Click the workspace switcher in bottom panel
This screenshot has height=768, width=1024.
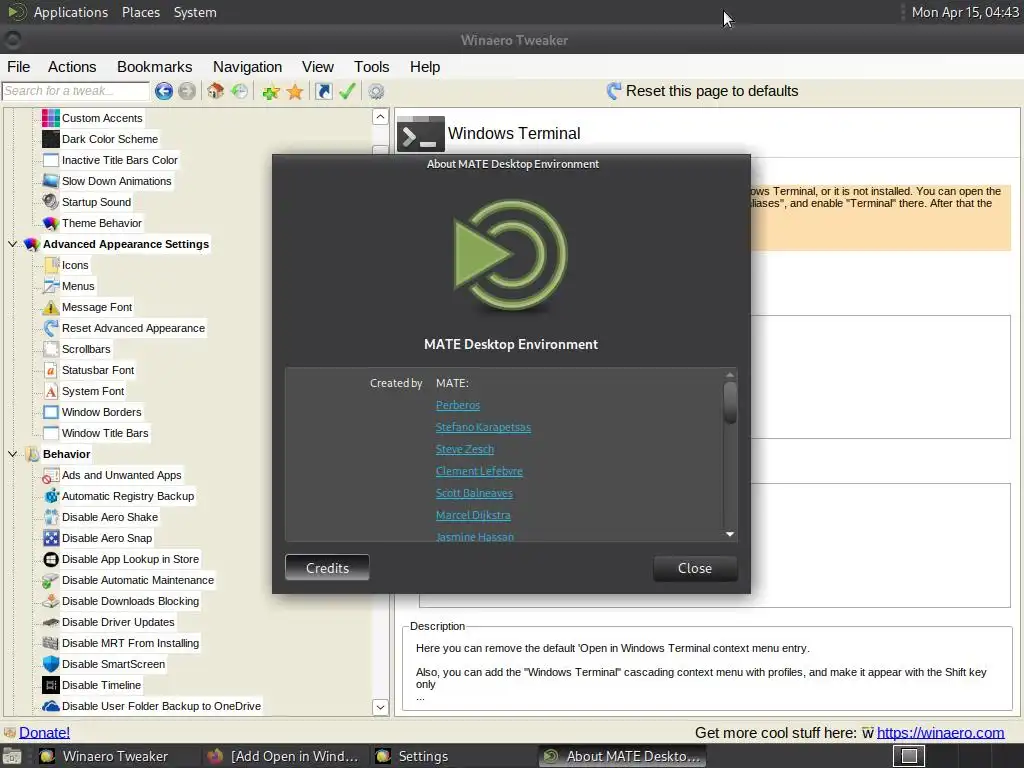908,756
